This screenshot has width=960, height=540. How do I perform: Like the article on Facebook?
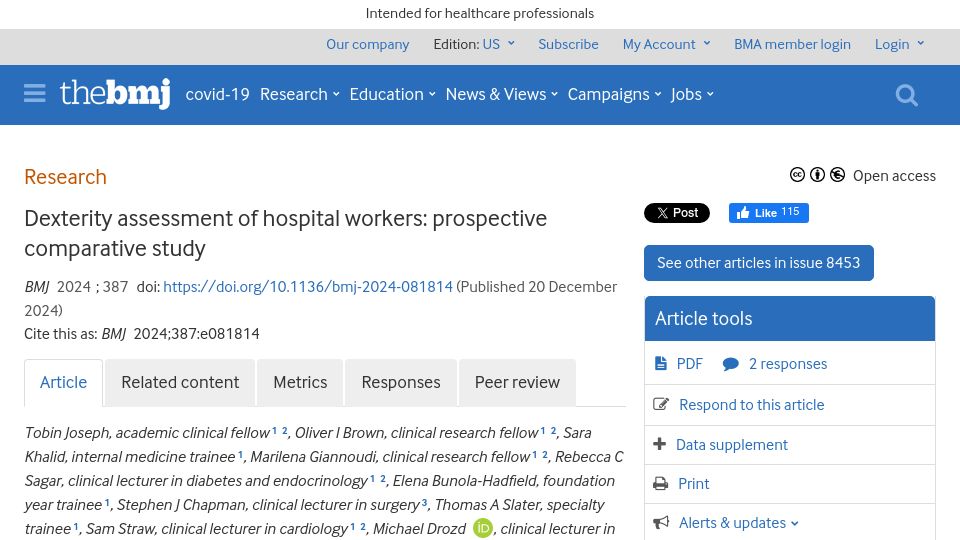[x=768, y=213]
